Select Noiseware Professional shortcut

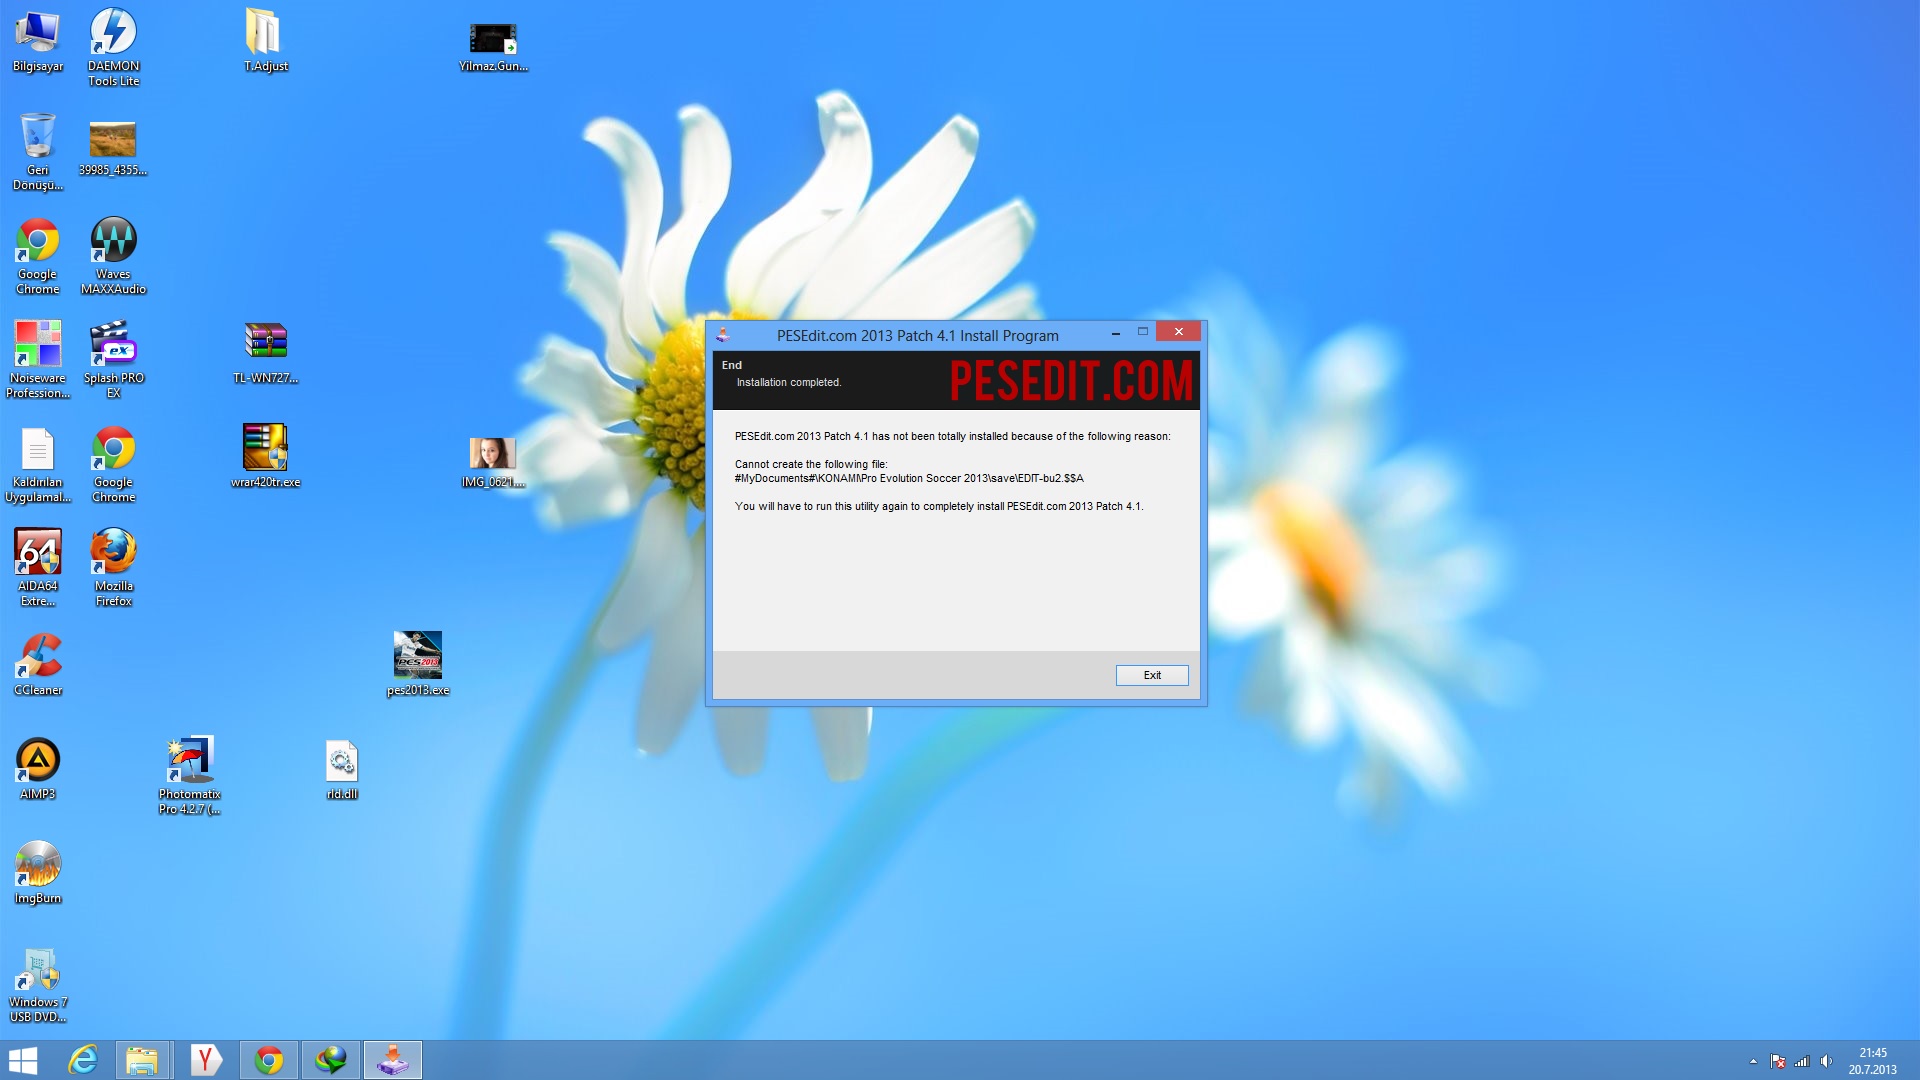tap(38, 359)
